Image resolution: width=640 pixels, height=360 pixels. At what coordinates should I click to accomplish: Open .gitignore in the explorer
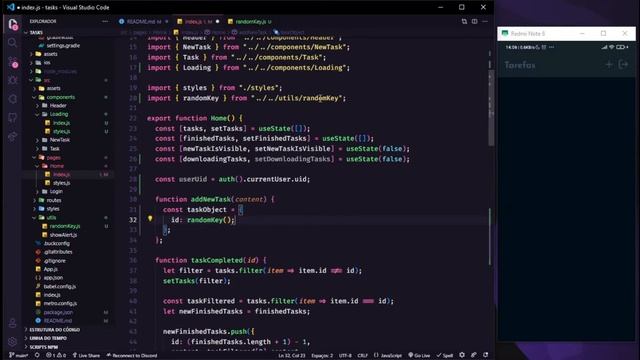click(55, 261)
